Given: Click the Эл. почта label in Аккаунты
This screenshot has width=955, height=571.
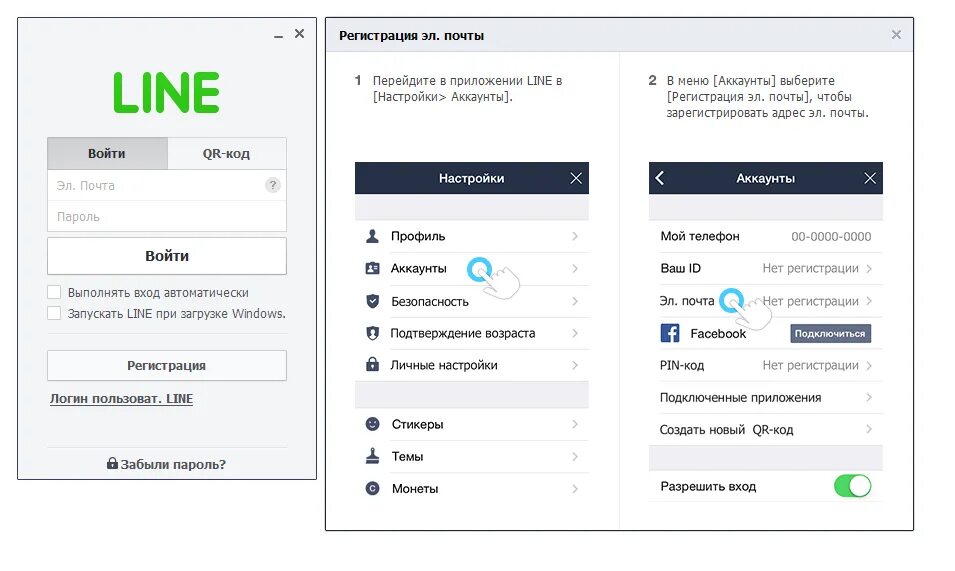Looking at the screenshot, I should click(686, 301).
